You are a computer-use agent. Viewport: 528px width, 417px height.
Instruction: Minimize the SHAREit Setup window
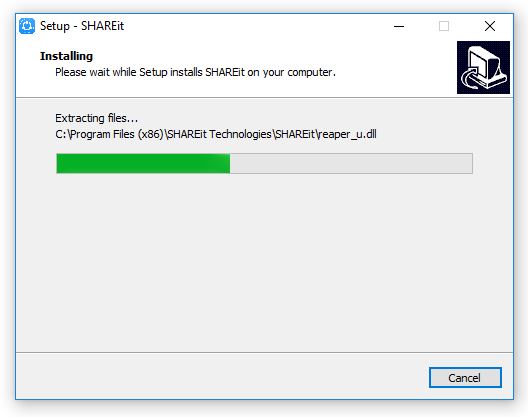click(399, 26)
